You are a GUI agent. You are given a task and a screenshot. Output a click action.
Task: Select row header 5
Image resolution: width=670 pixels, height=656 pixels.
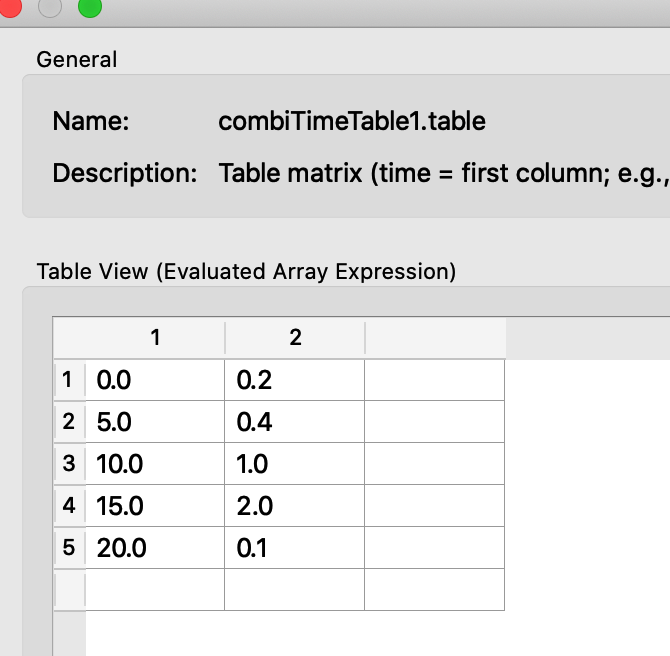pyautogui.click(x=70, y=547)
